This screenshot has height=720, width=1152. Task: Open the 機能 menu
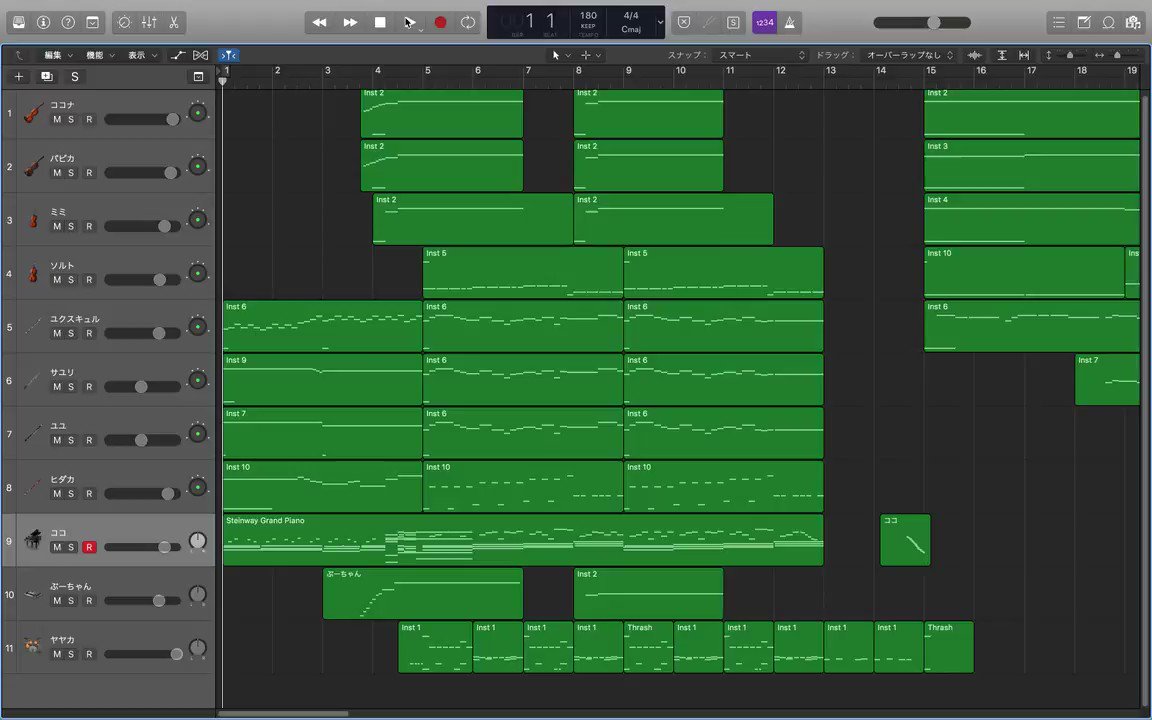click(100, 55)
